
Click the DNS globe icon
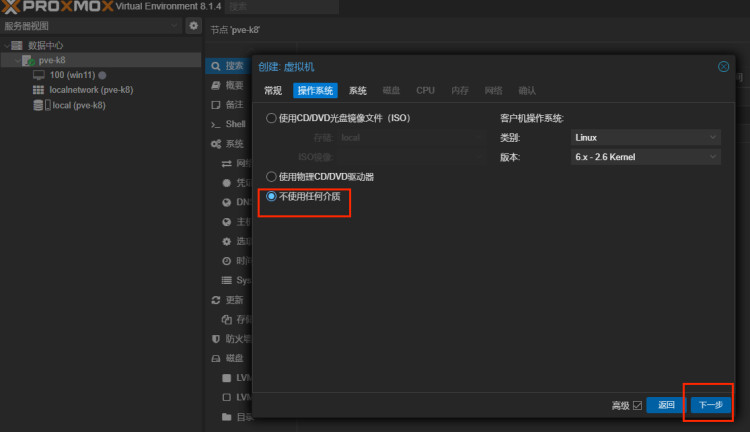(227, 202)
